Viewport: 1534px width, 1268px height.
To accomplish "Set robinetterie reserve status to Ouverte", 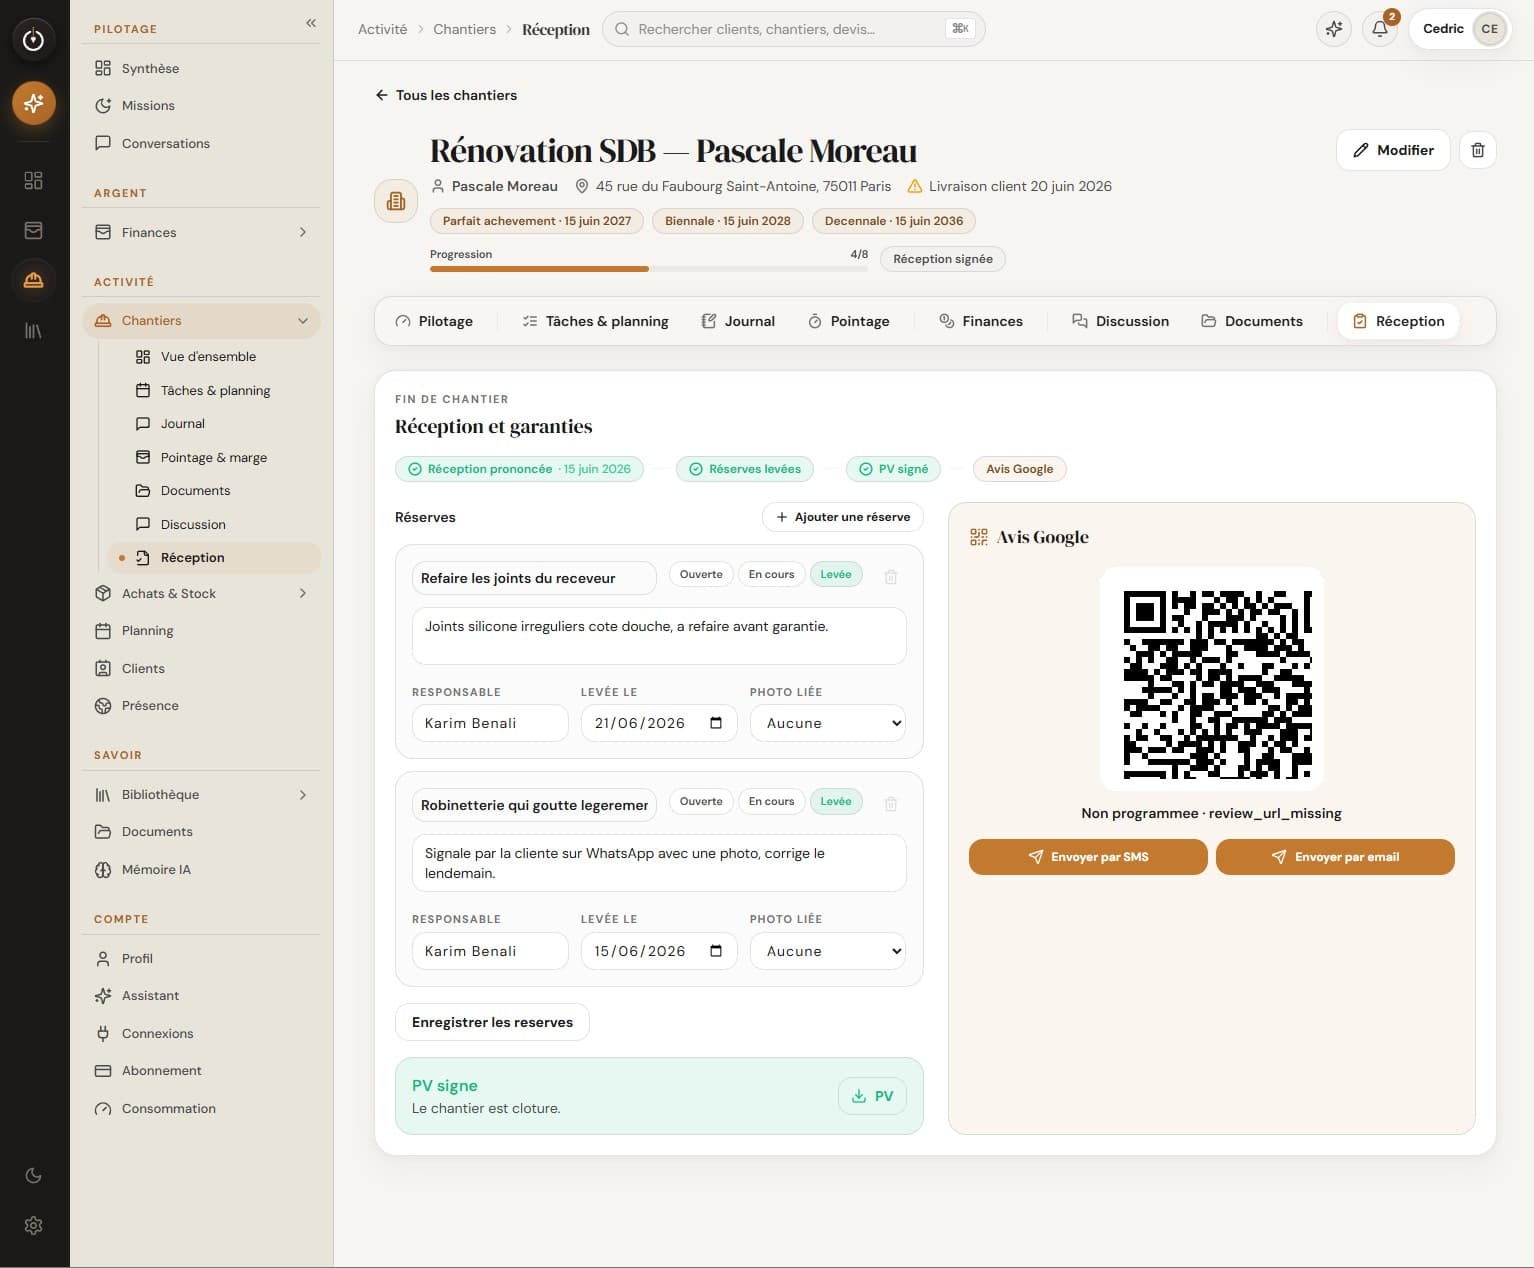I will (701, 802).
